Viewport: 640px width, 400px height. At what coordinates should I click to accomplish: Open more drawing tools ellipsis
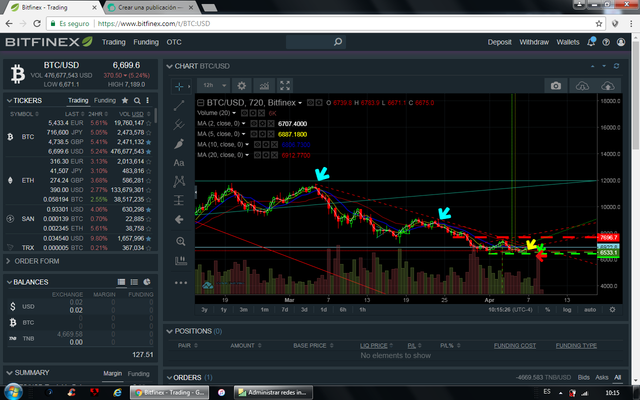tap(180, 282)
